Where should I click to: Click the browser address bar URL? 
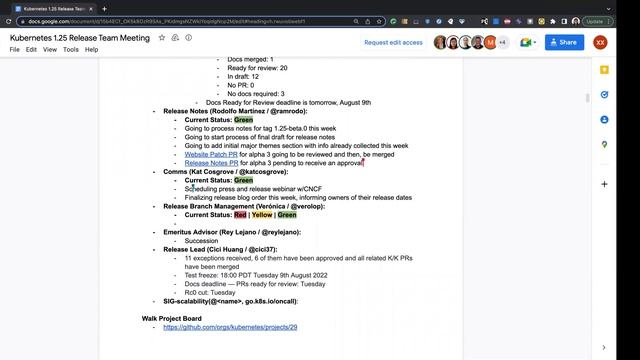(x=167, y=21)
